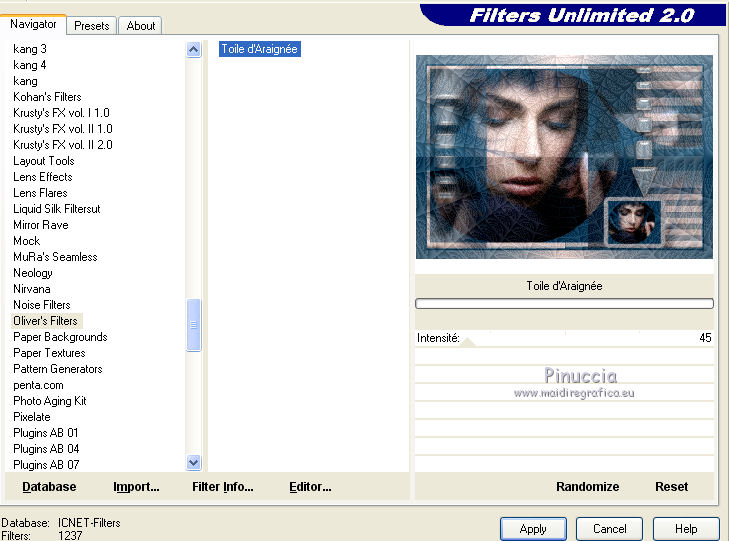Select kang 3 category
The width and height of the screenshot is (729, 541).
click(x=30, y=49)
